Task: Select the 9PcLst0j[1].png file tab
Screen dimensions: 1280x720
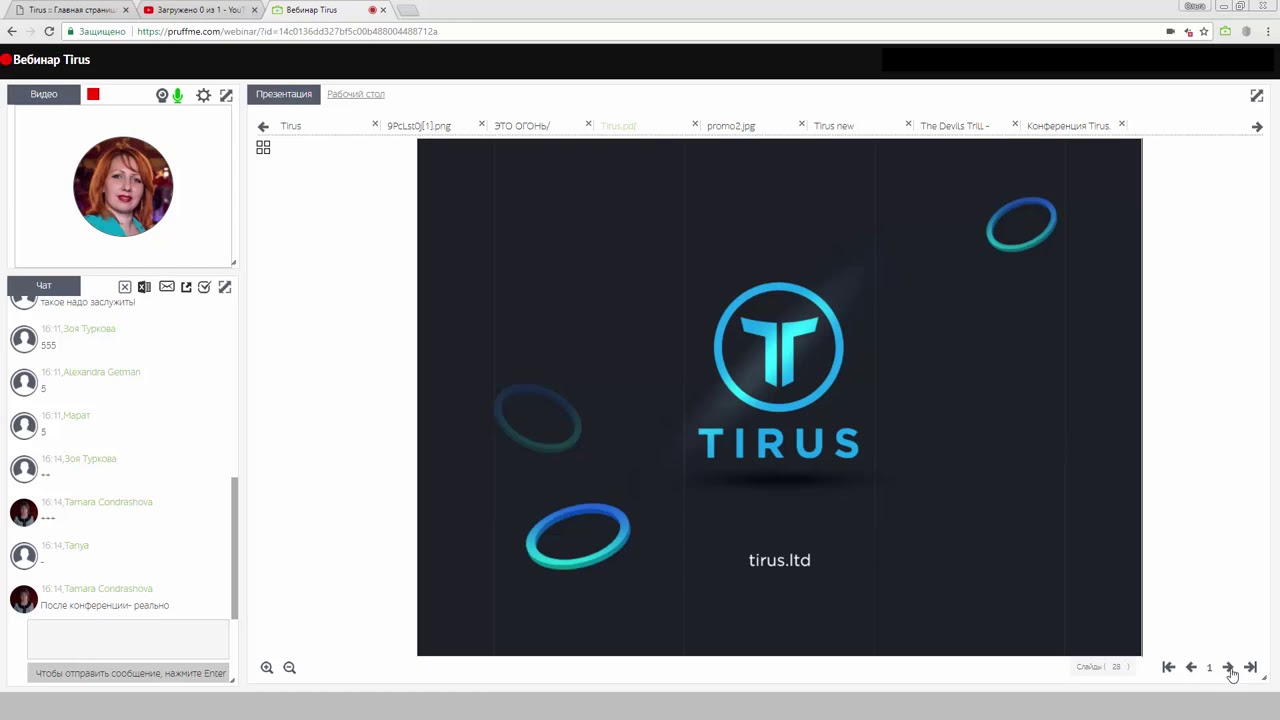Action: 419,126
